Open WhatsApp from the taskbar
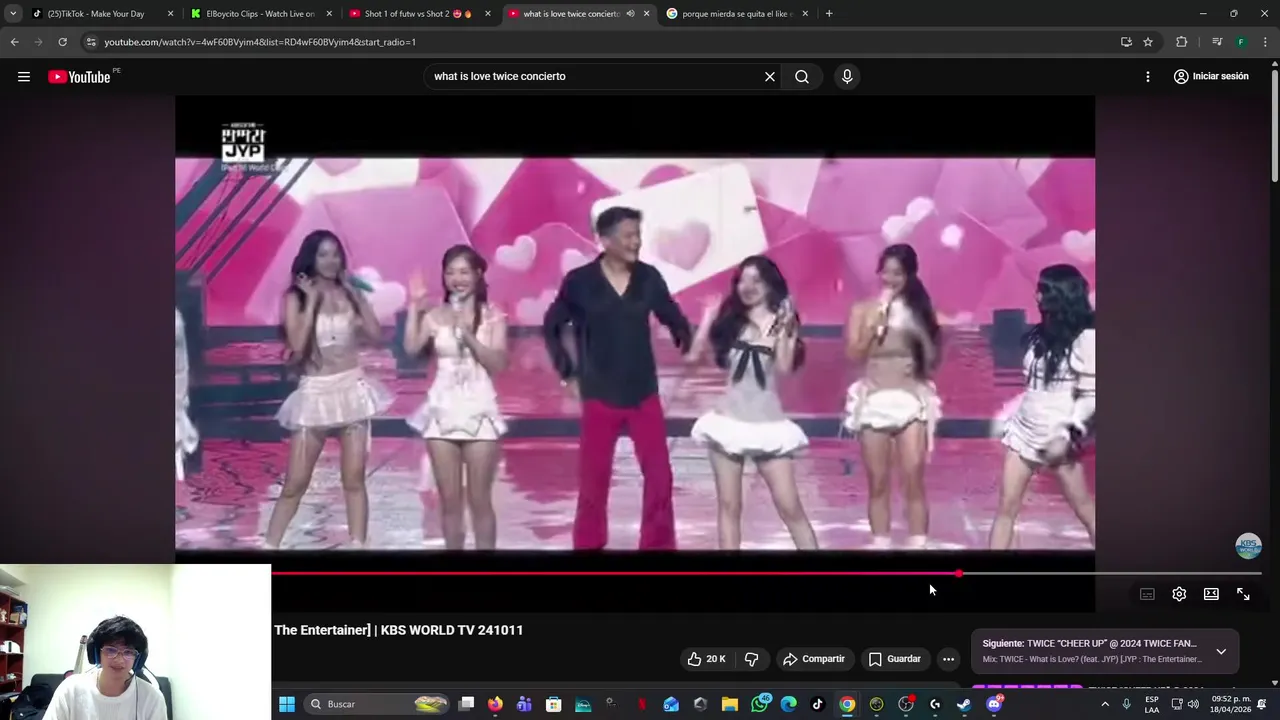The height and width of the screenshot is (720, 1280). tap(760, 704)
